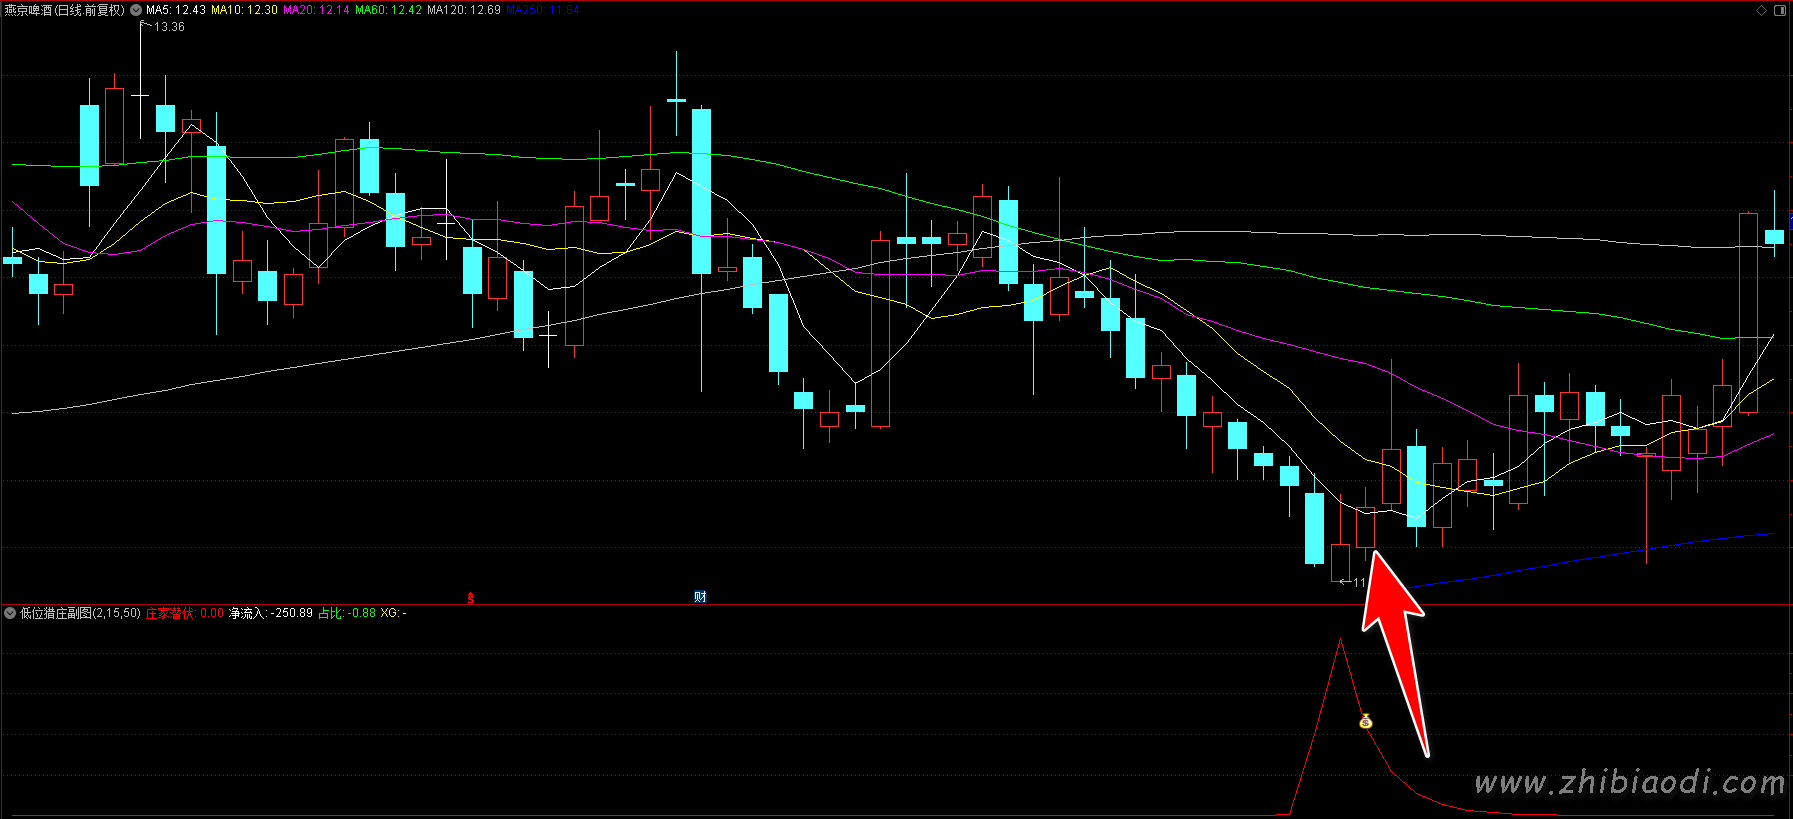This screenshot has width=1793, height=819.
Task: Toggle the side panel icon at top right
Action: (1780, 10)
